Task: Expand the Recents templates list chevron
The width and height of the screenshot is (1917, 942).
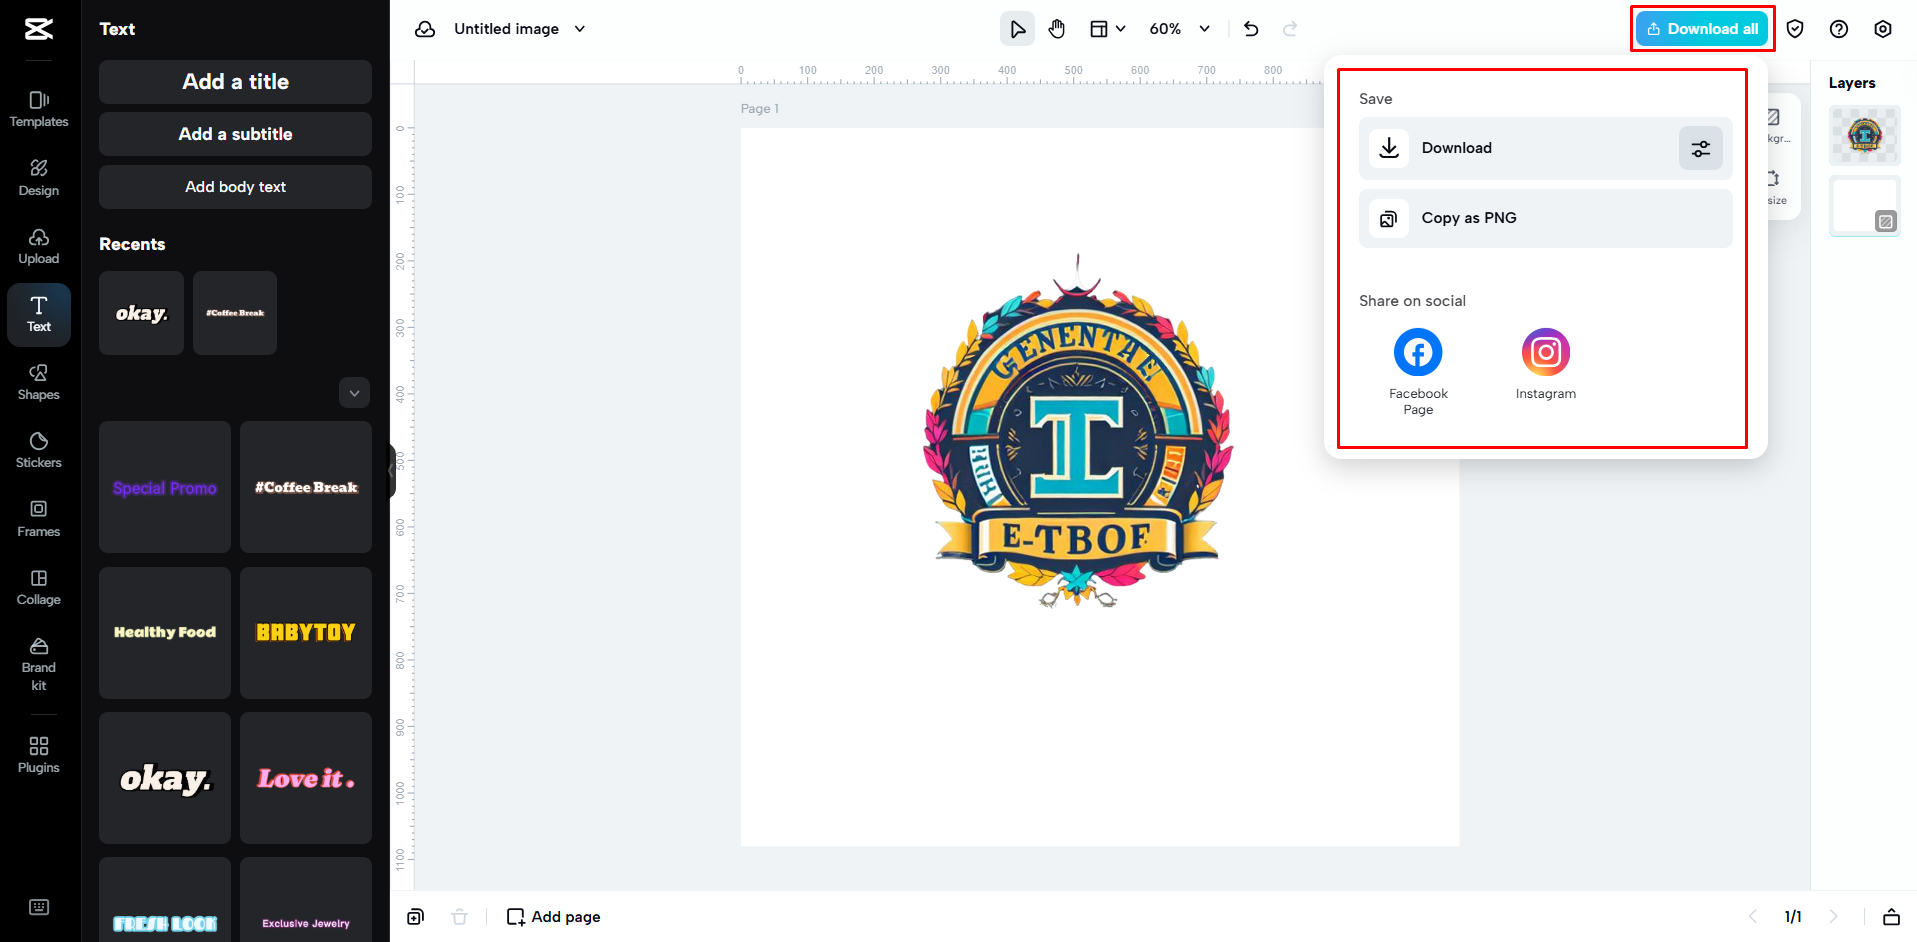Action: coord(354,392)
